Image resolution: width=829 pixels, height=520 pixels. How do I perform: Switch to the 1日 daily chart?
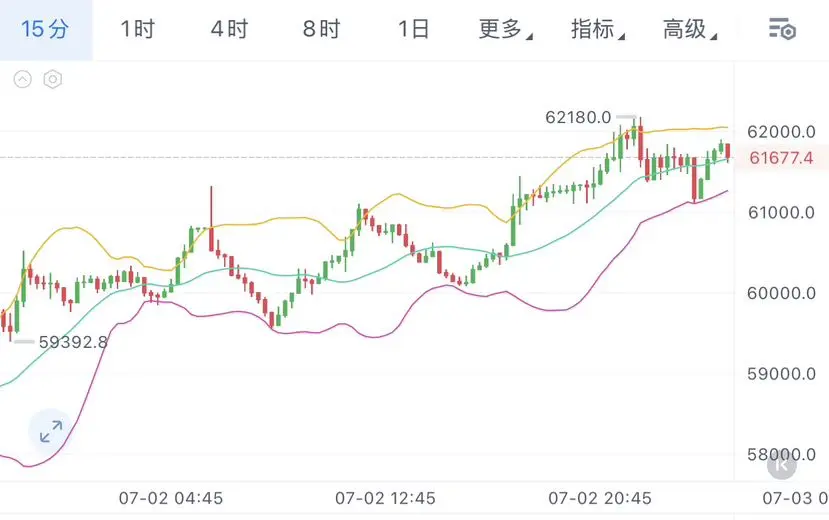pos(413,29)
